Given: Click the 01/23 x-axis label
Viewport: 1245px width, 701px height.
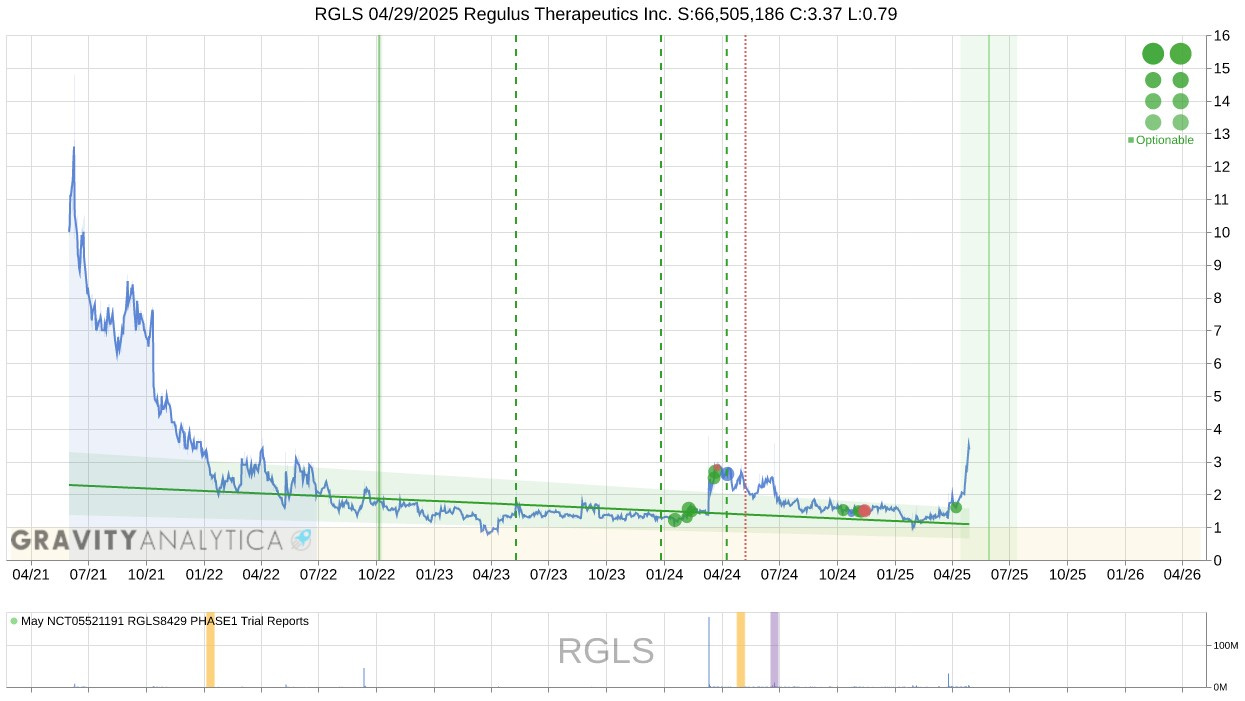Looking at the screenshot, I should [435, 575].
